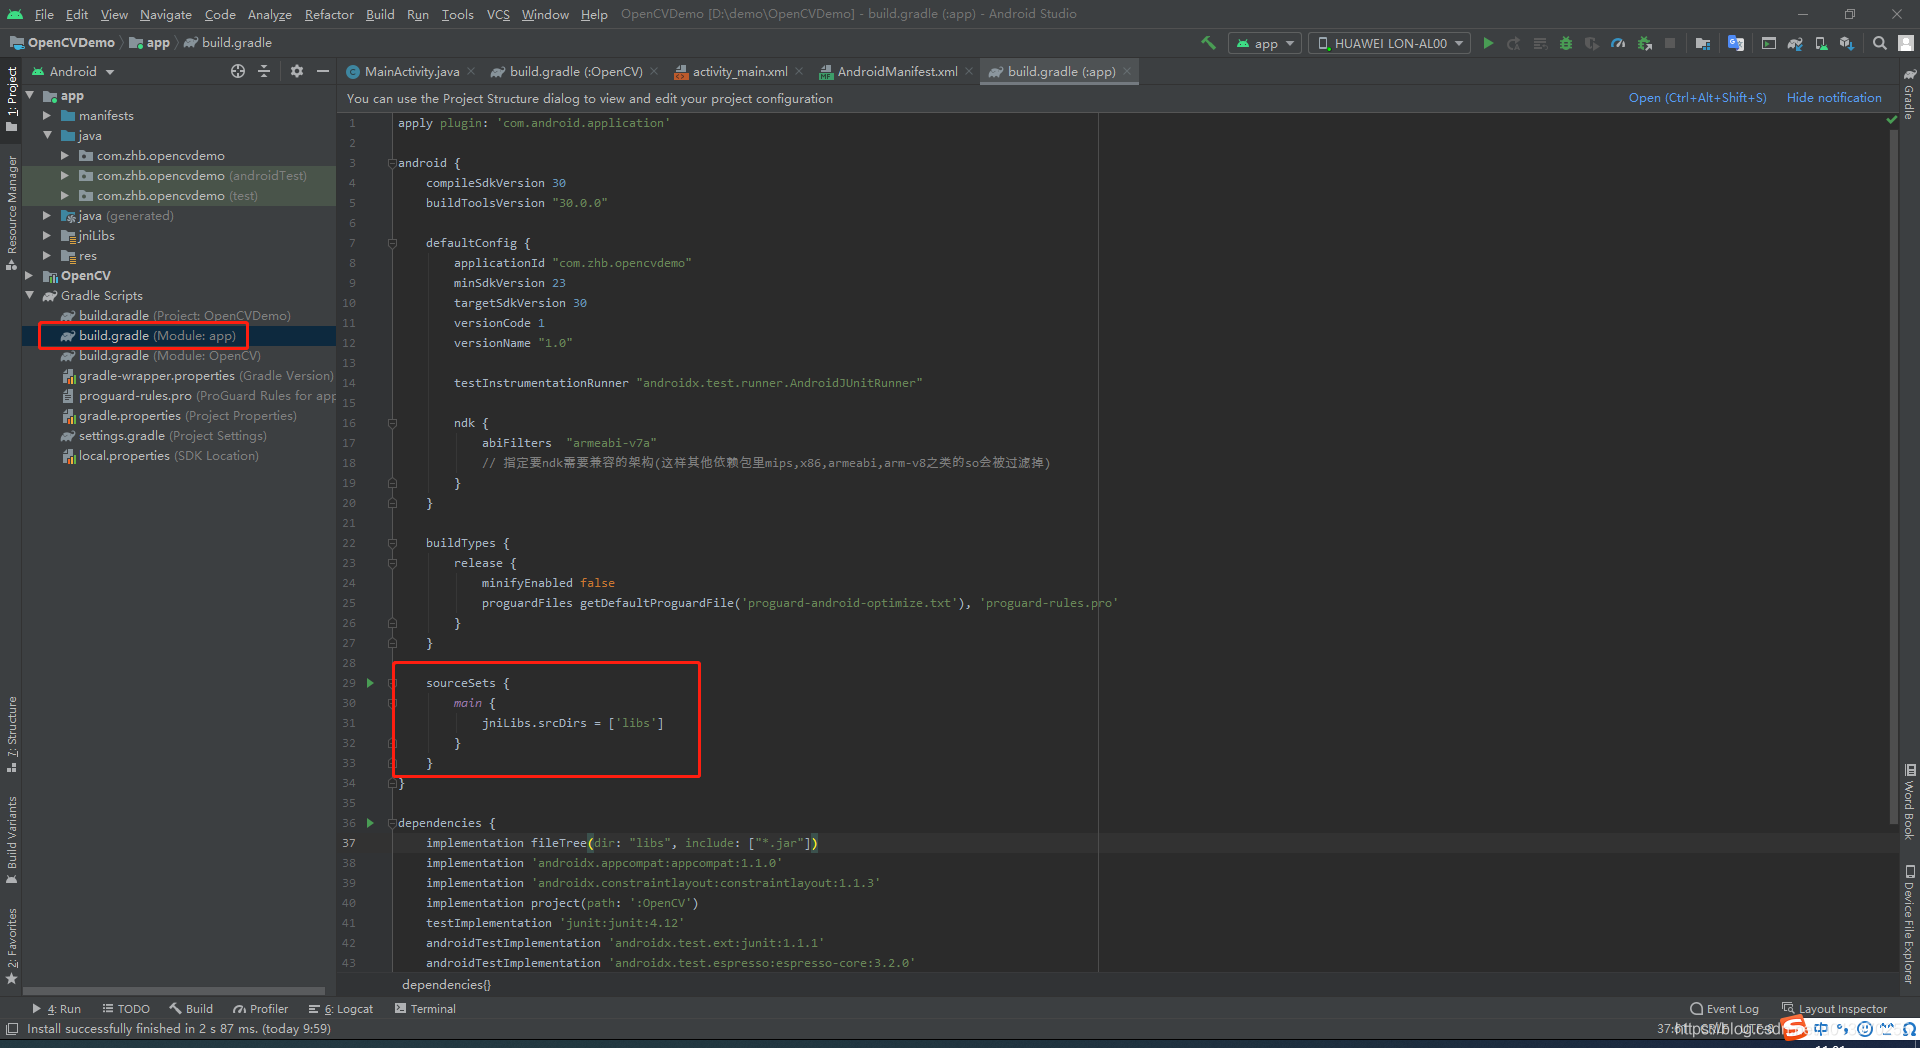The width and height of the screenshot is (1920, 1048).
Task: Sync Project with Gradle Files elephant icon
Action: (x=1795, y=43)
